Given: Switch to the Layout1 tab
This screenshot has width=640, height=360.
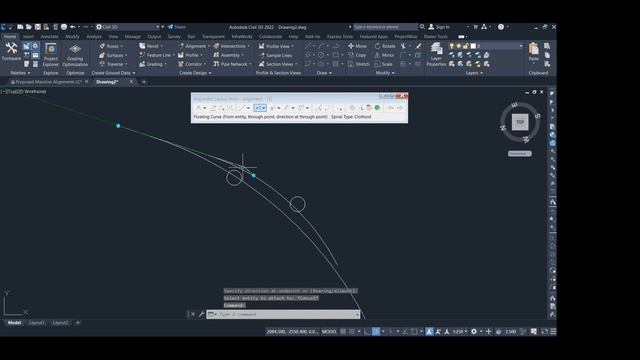Looking at the screenshot, I should point(37,323).
